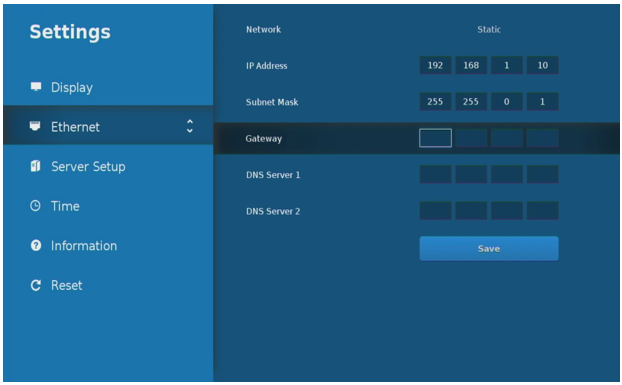Viewport: 622px width, 385px height.
Task: Focus the Gateway fourth octet box
Action: point(542,138)
